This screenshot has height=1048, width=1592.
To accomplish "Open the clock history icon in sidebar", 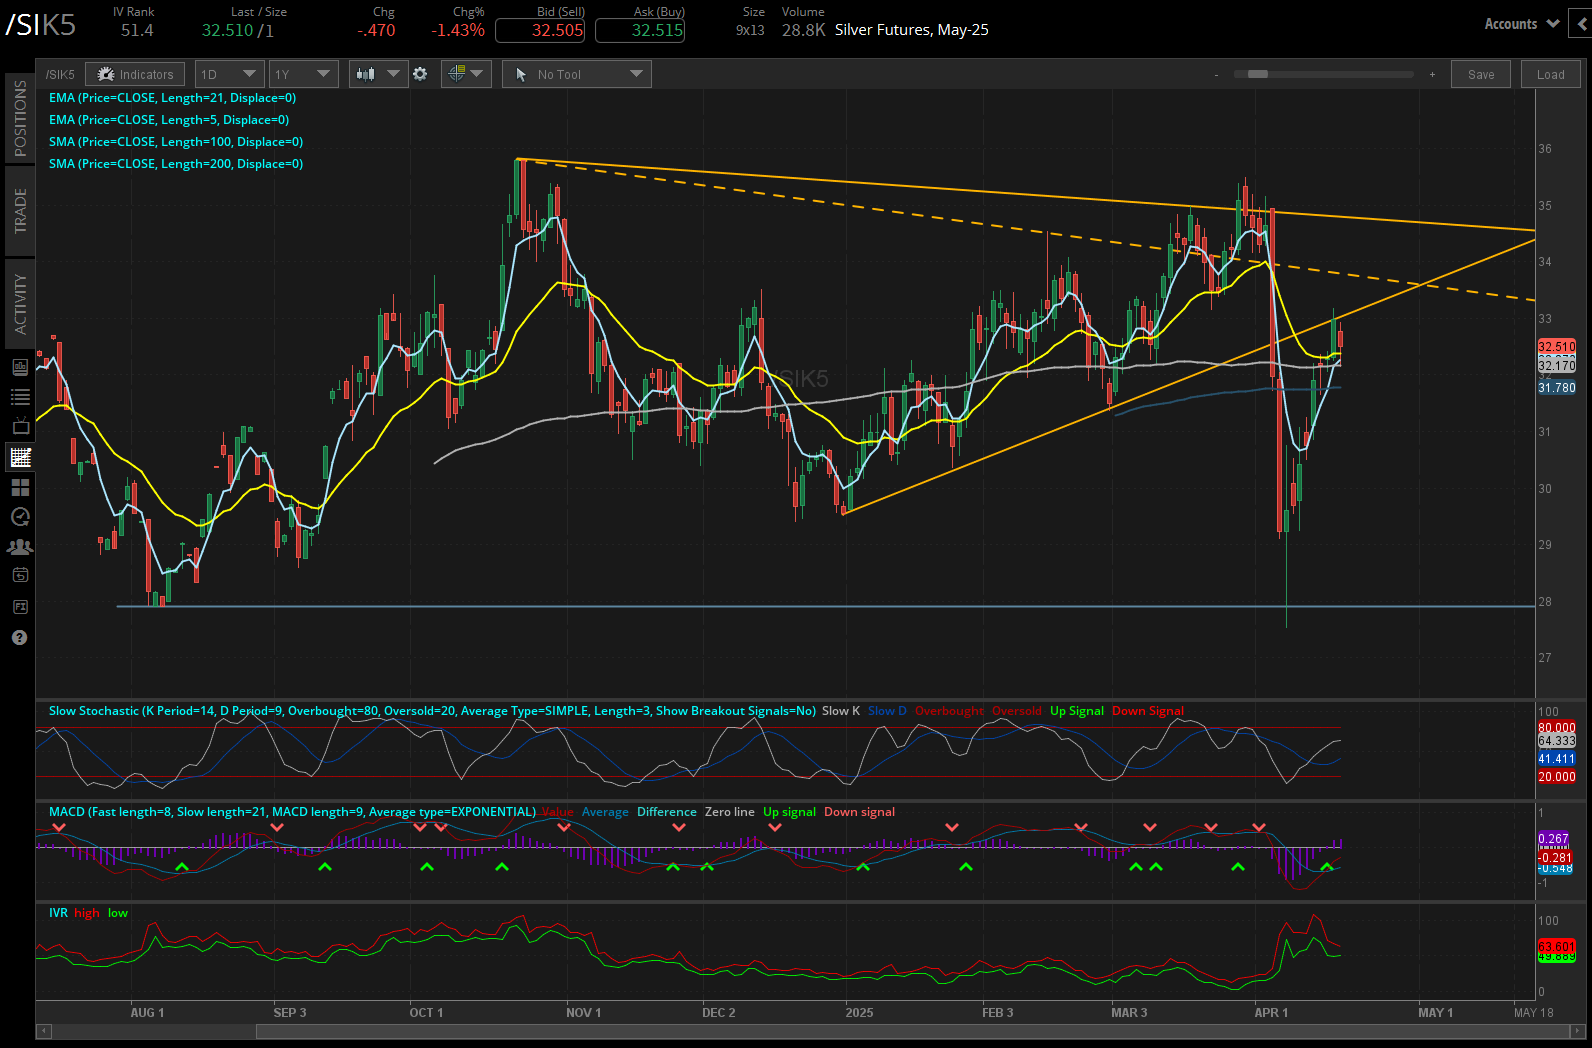I will (20, 517).
